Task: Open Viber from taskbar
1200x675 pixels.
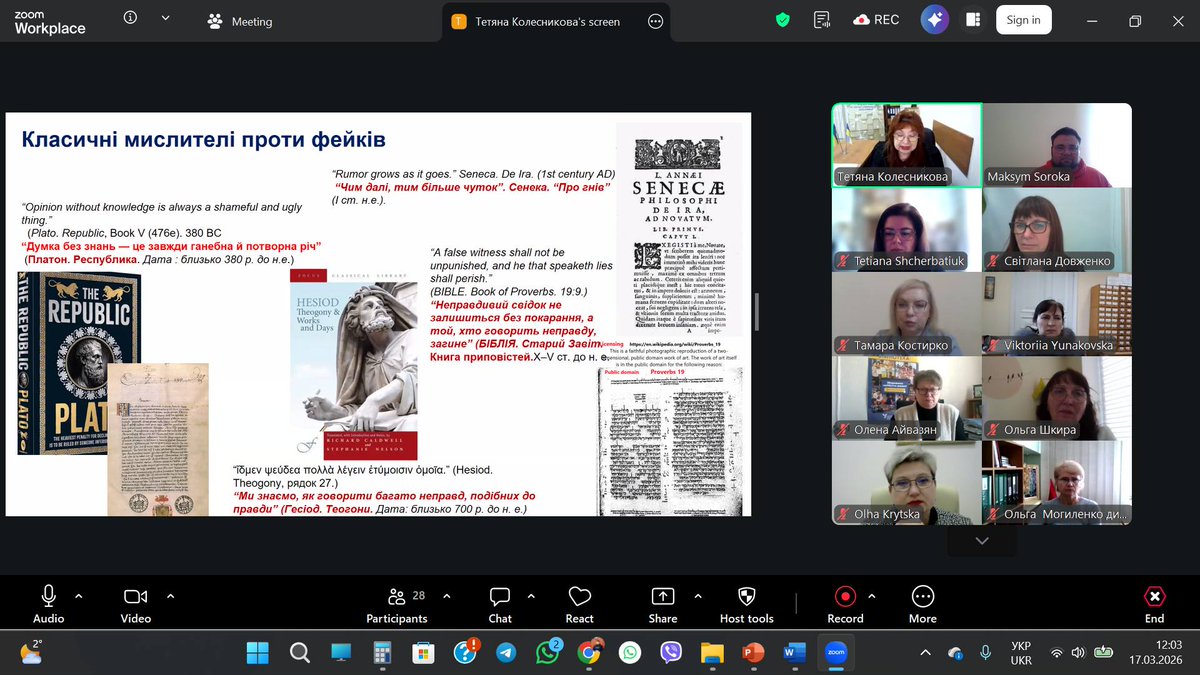Action: click(671, 653)
